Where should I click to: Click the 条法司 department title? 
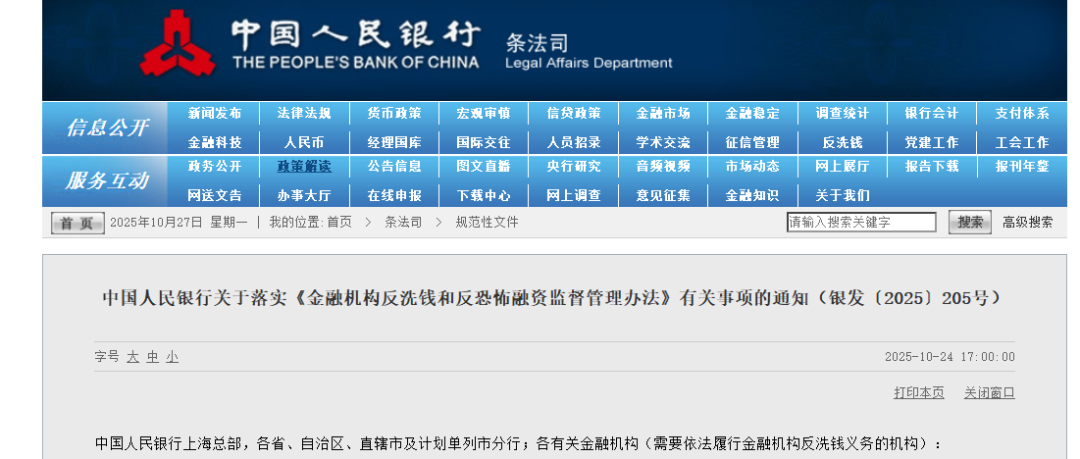pos(538,43)
